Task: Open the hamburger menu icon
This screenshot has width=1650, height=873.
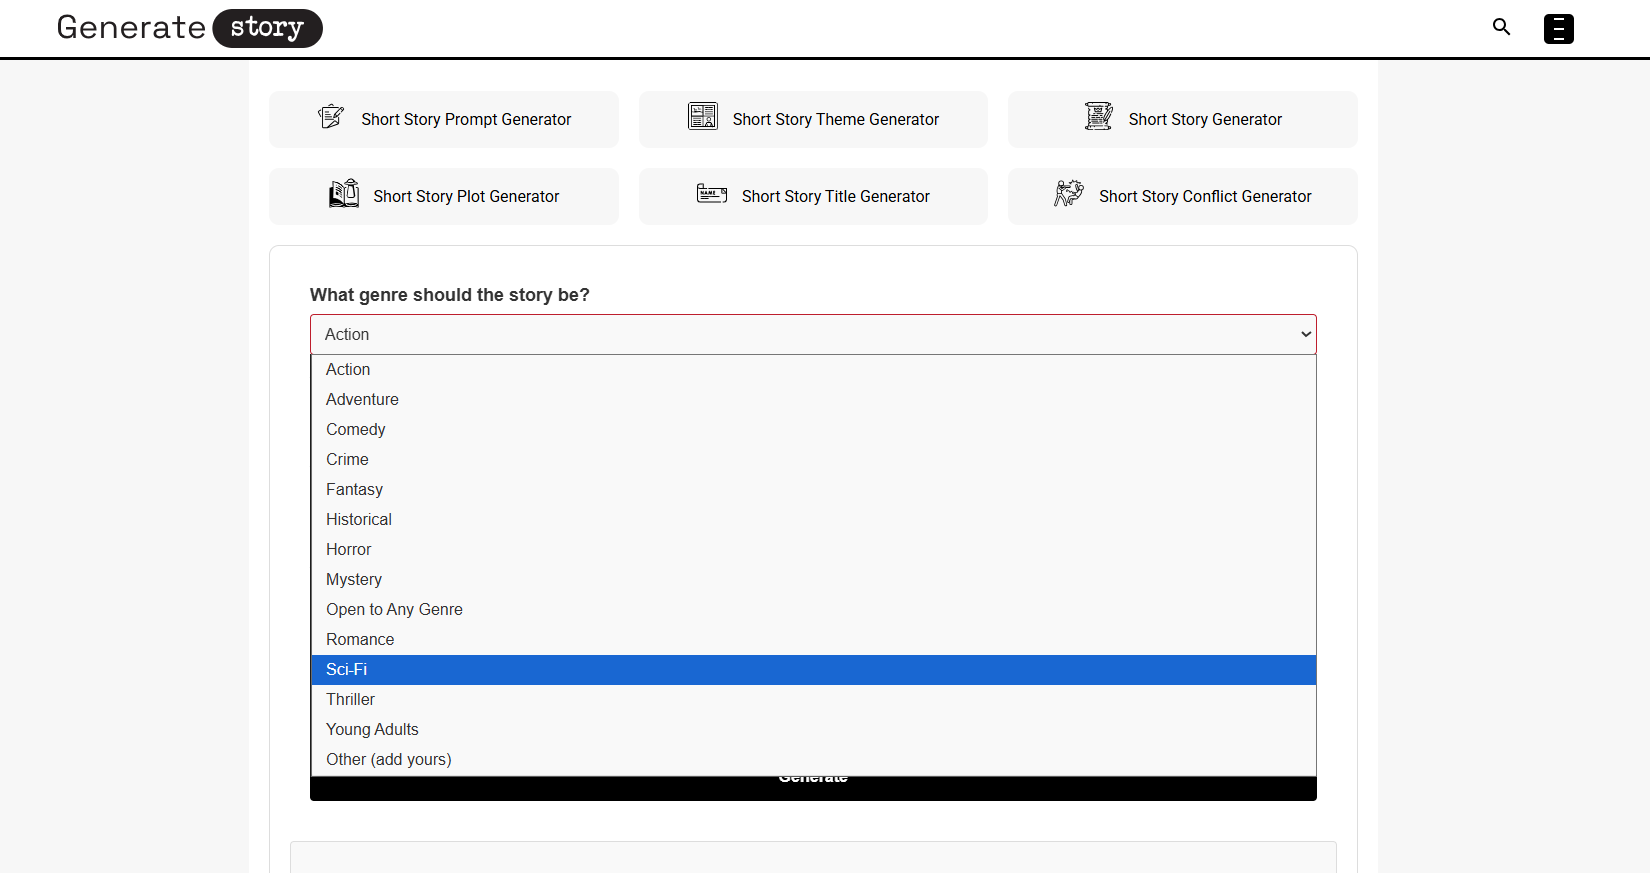Action: tap(1558, 29)
